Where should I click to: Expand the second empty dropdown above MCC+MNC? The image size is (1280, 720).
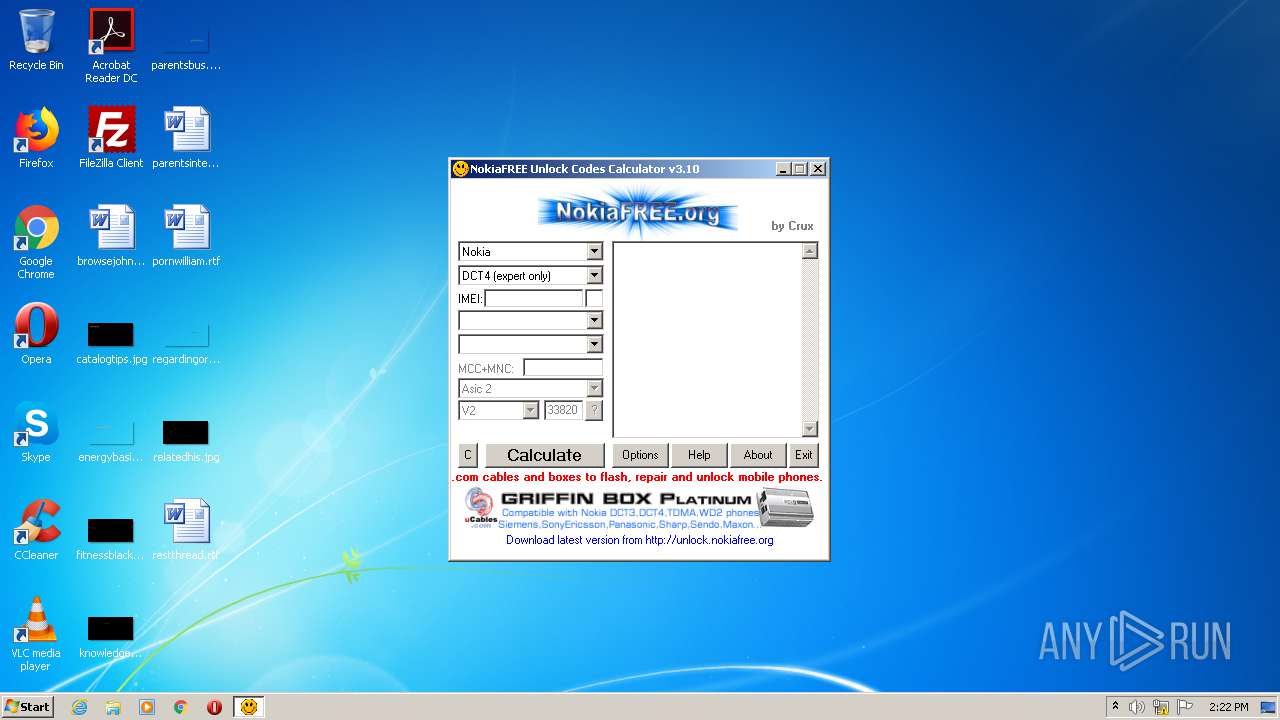(x=595, y=344)
